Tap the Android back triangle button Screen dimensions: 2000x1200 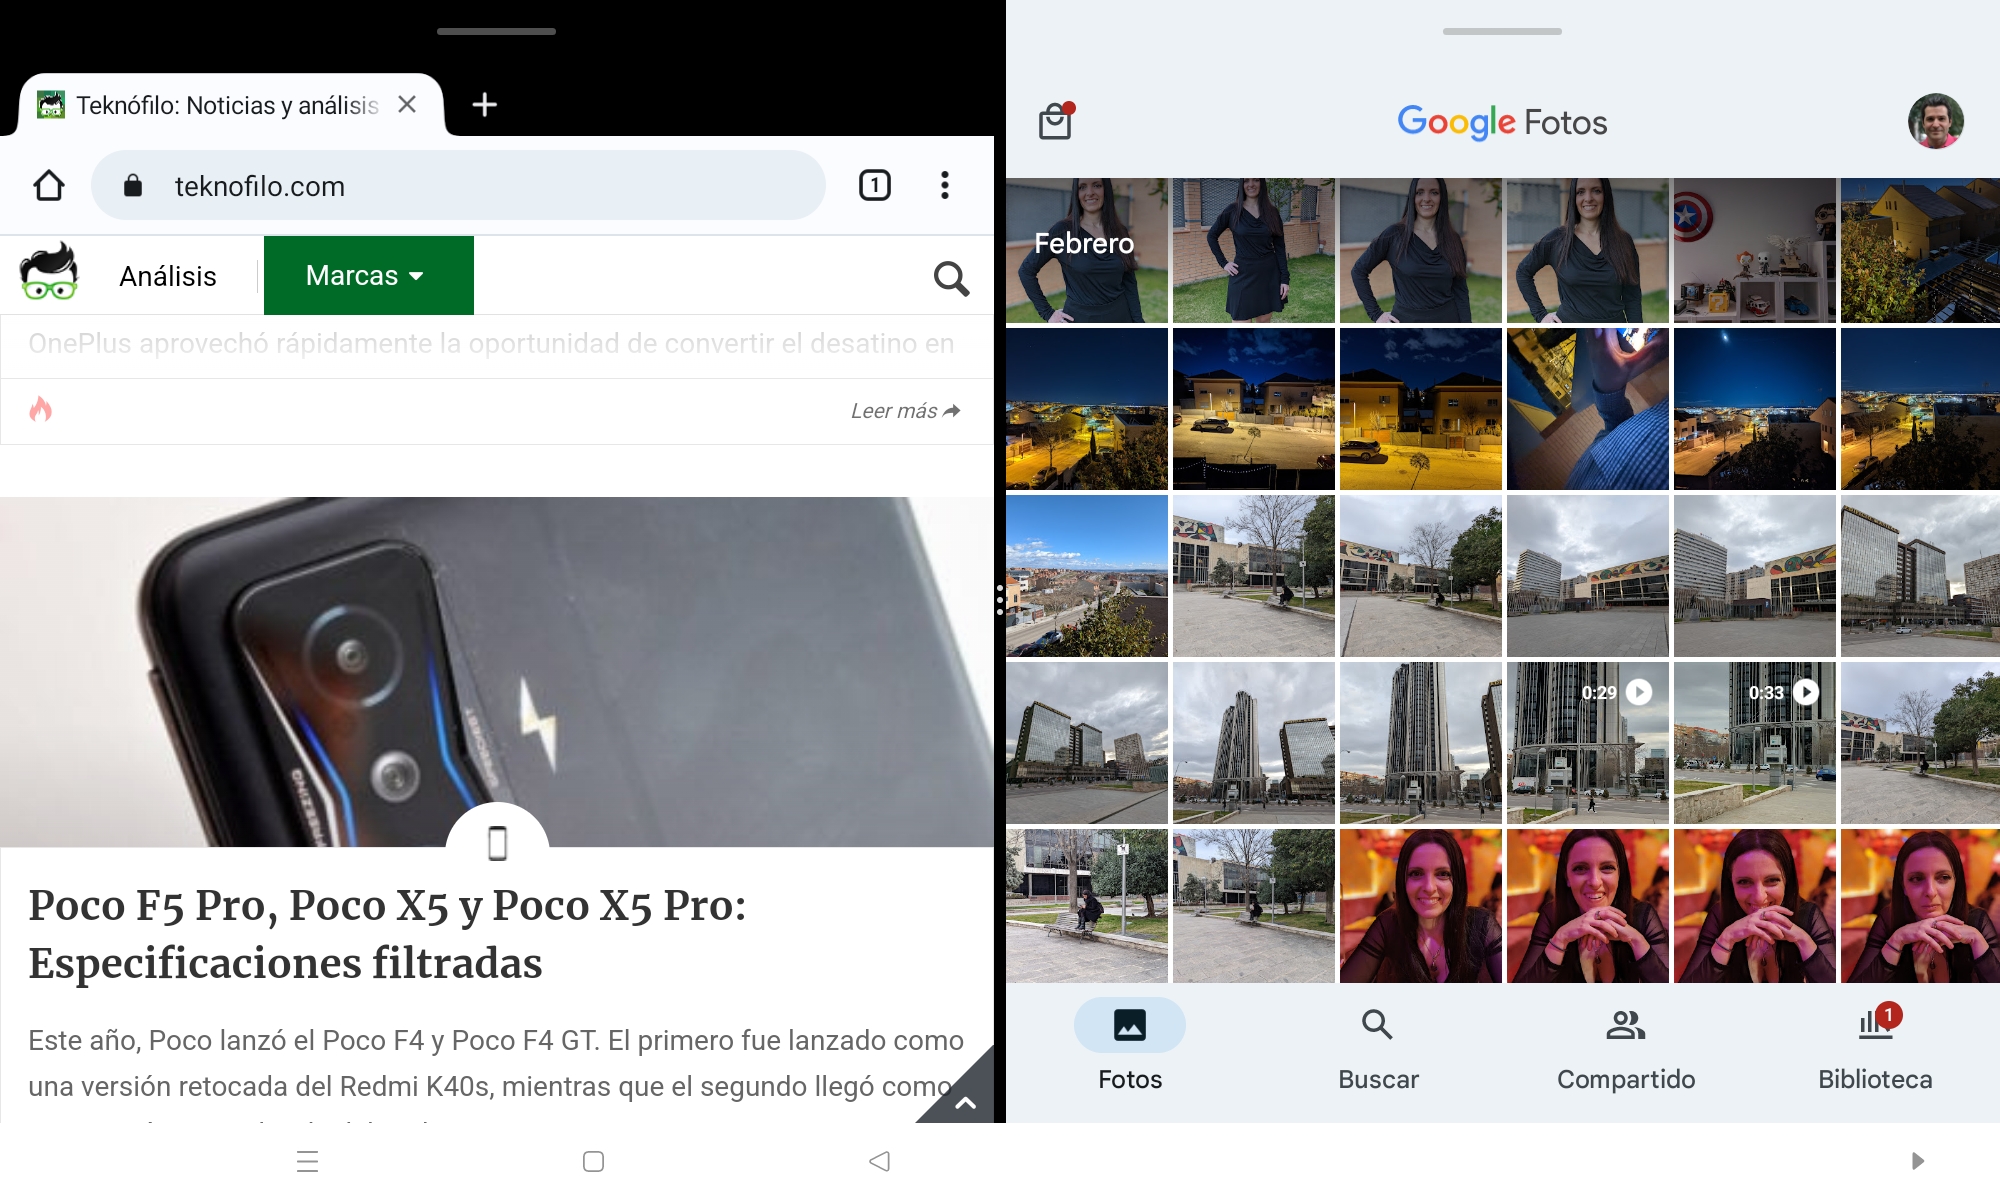879,1161
